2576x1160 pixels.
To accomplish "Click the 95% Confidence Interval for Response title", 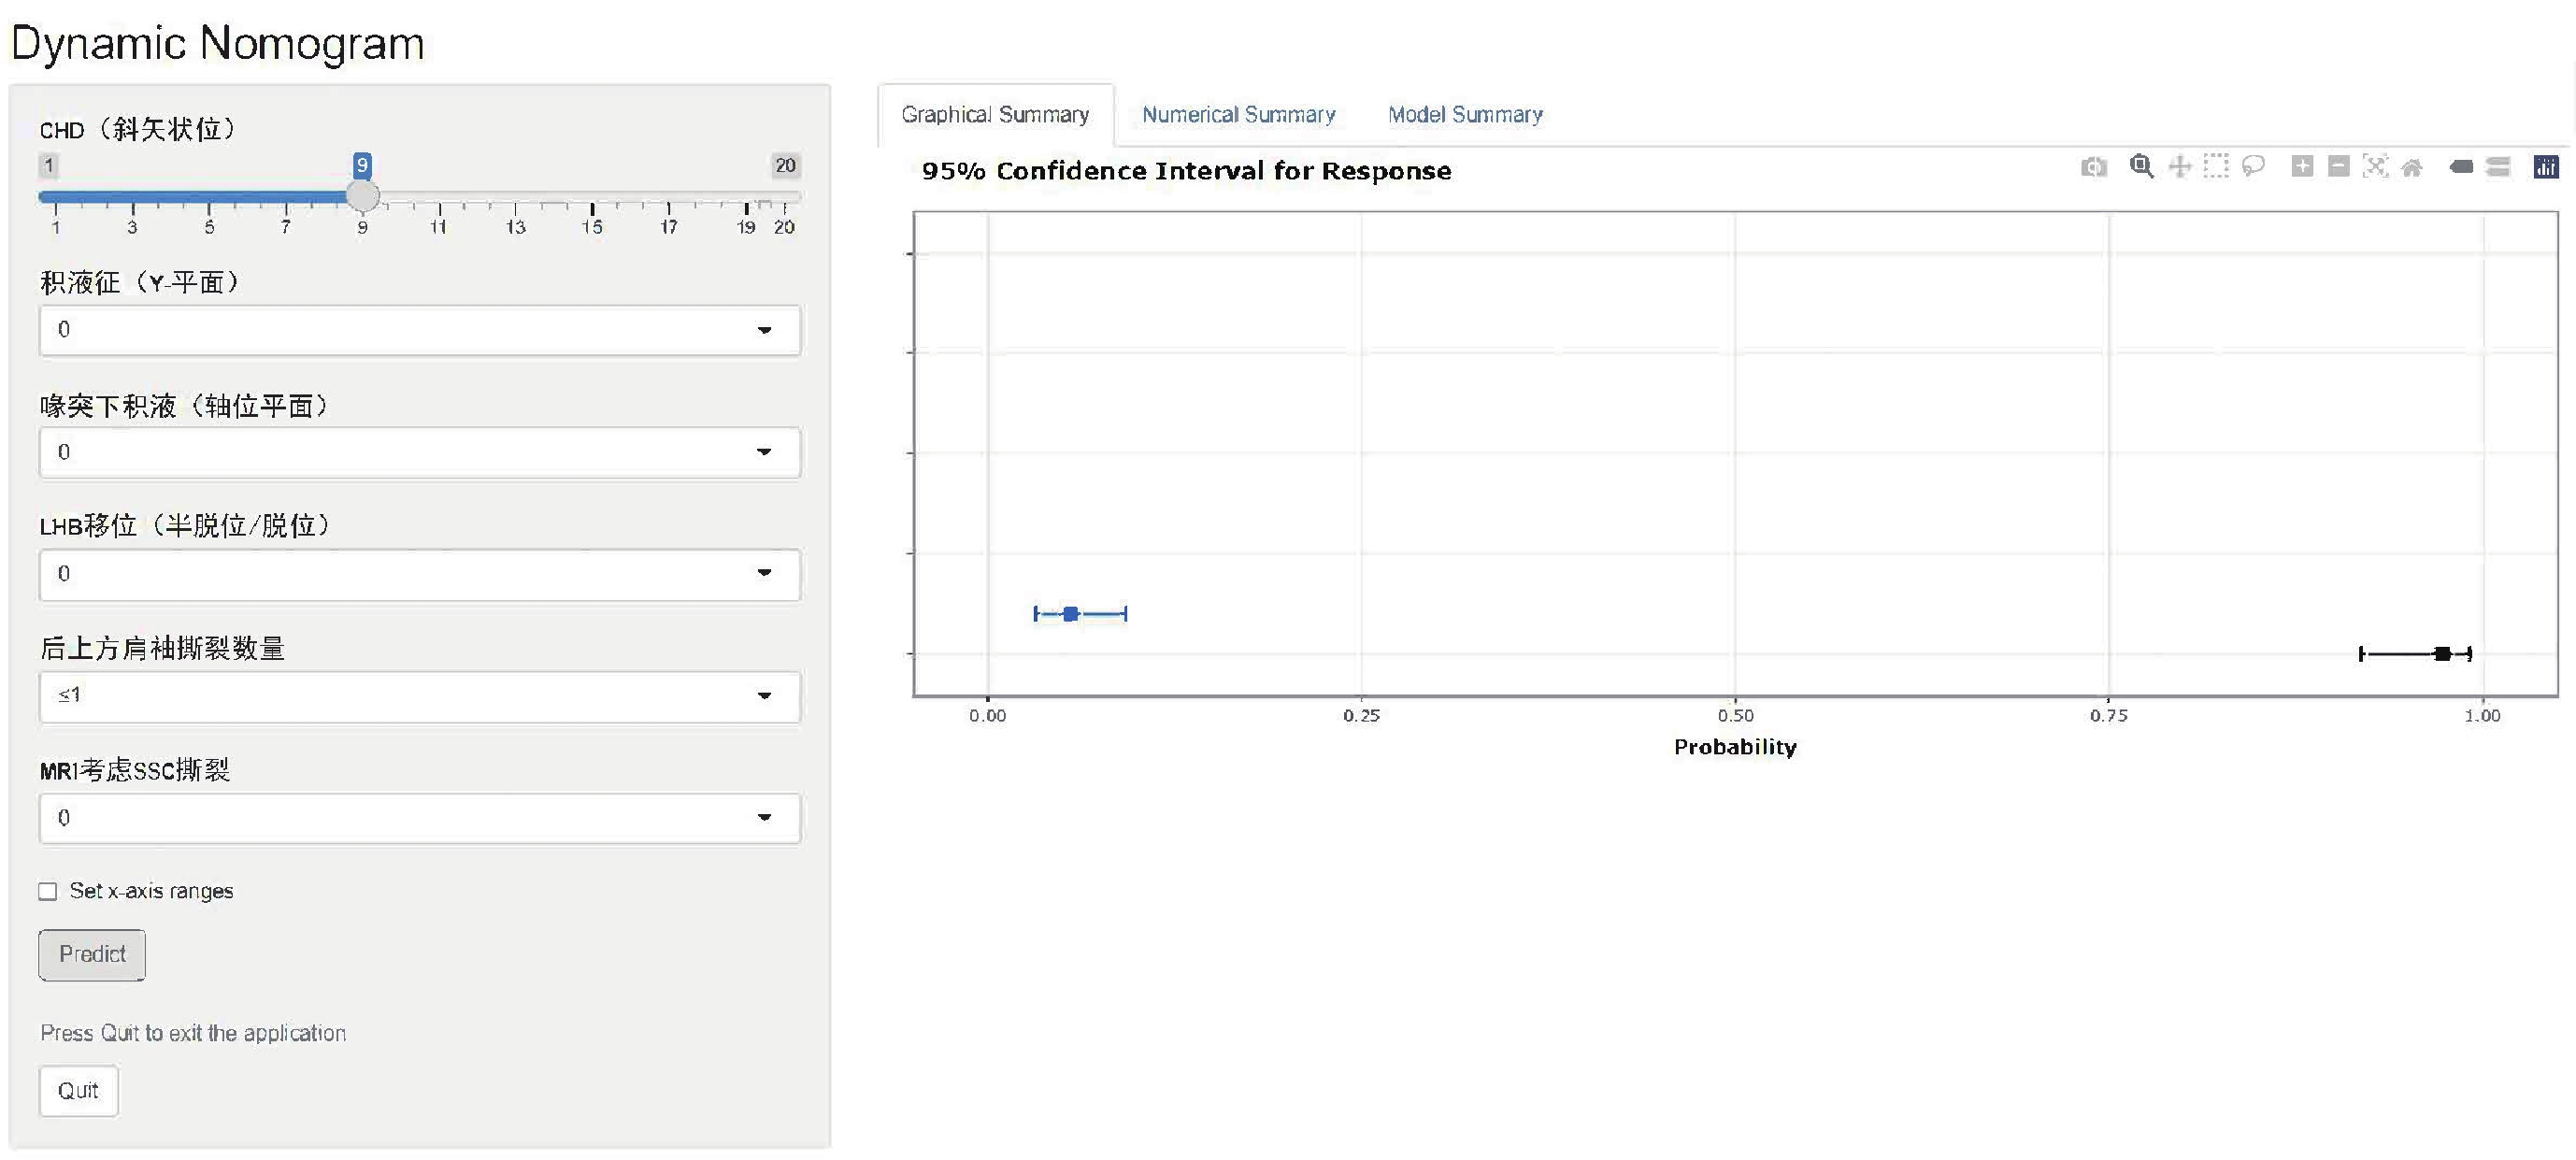I will coord(1186,171).
